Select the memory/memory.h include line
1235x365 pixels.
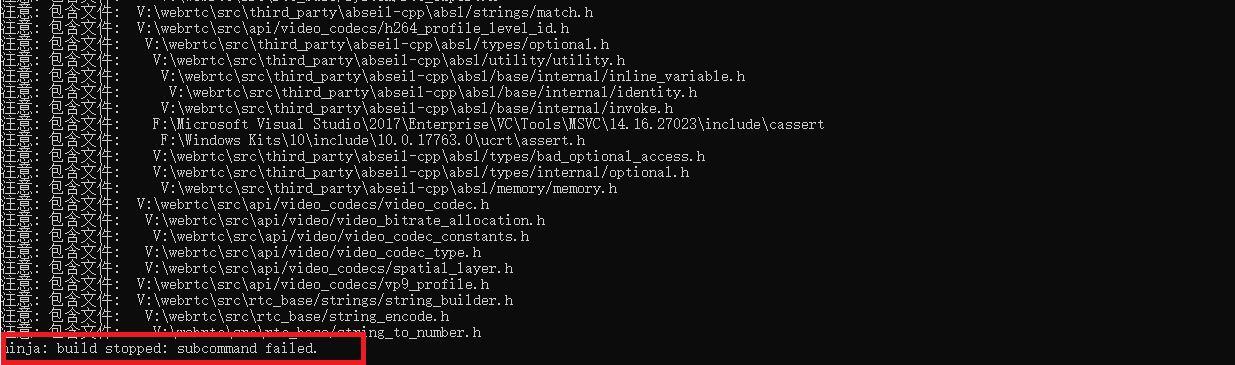[x=309, y=189]
